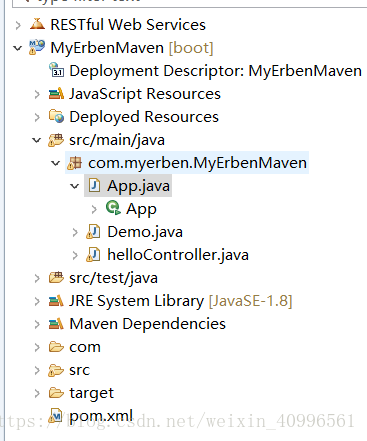Expand the target folder

point(37,393)
